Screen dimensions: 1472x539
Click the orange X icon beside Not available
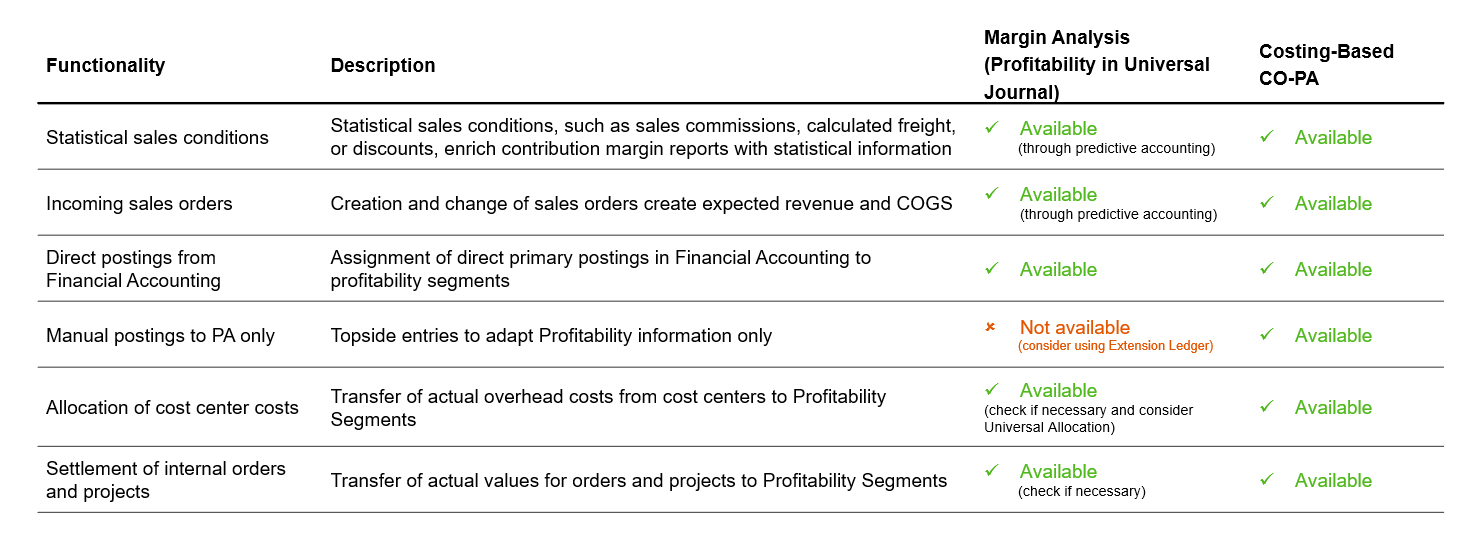pyautogui.click(x=991, y=327)
